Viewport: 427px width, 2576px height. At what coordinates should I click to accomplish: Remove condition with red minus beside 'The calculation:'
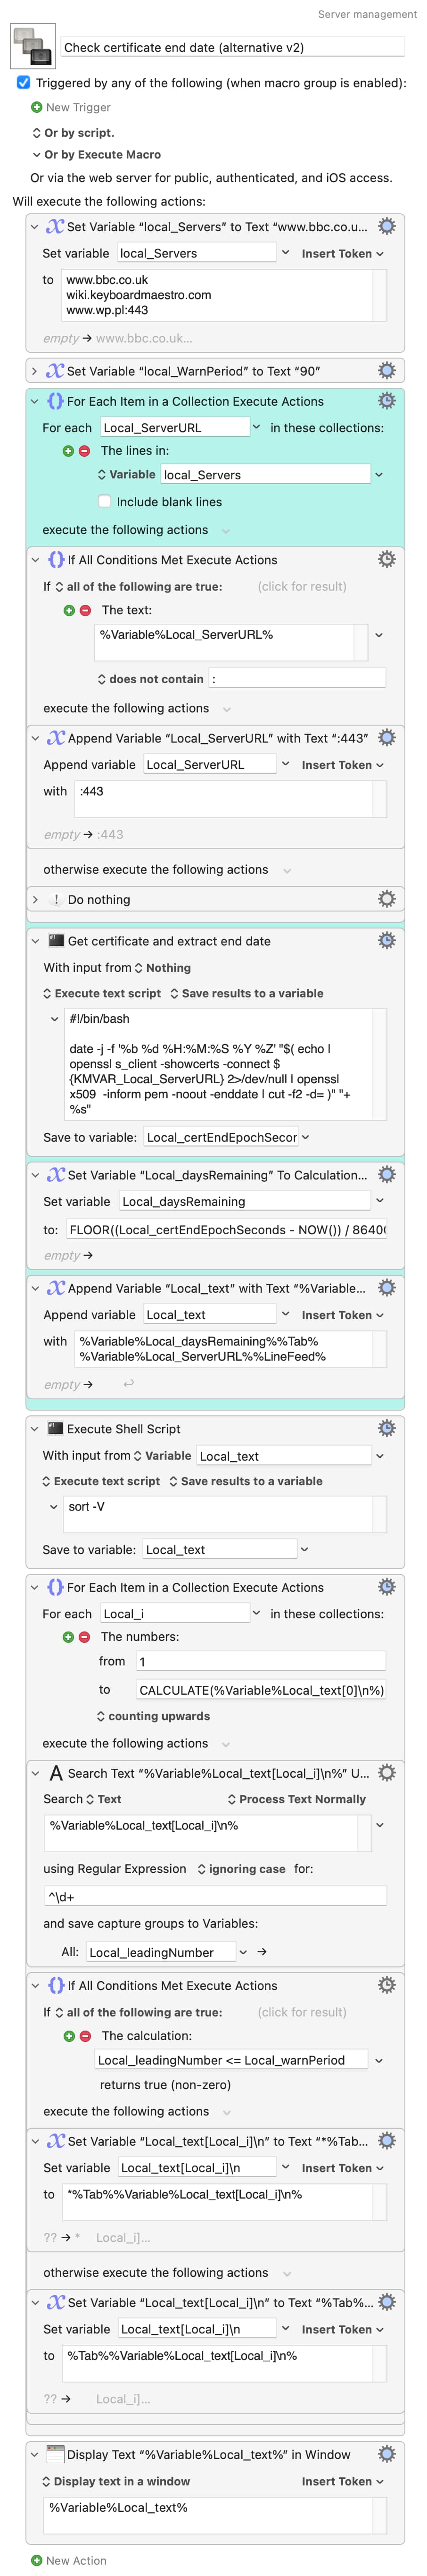[85, 2036]
